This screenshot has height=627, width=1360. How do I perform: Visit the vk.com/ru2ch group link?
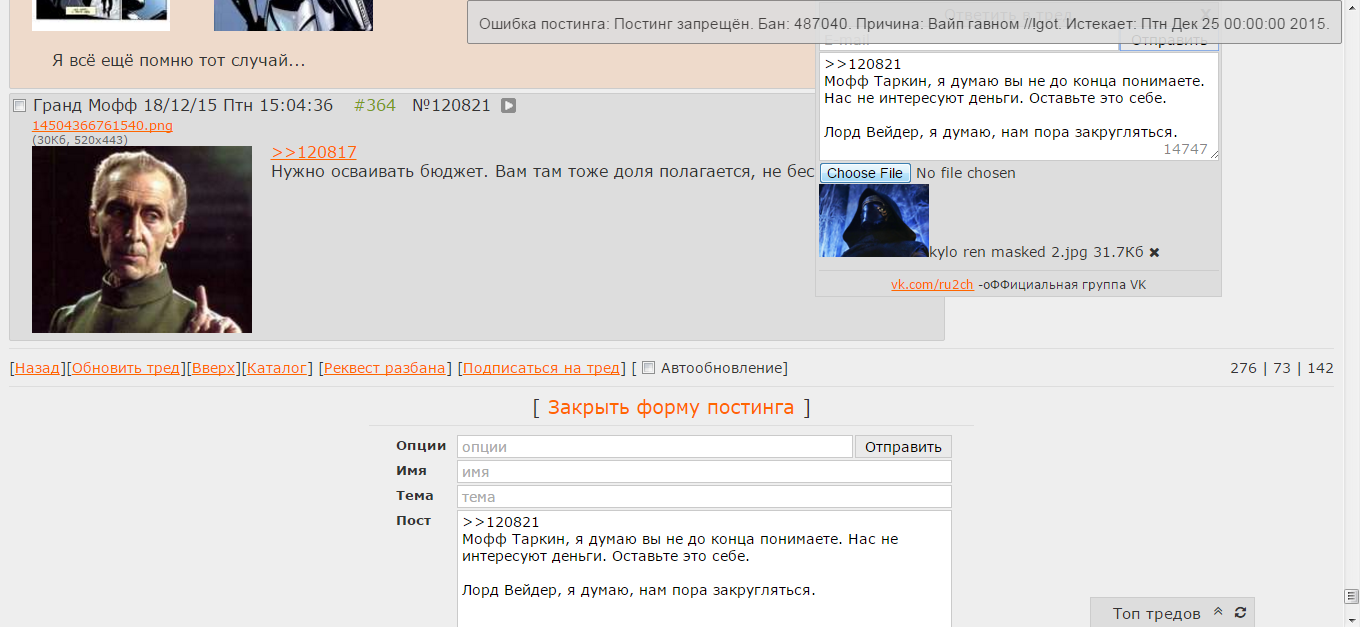coord(932,285)
